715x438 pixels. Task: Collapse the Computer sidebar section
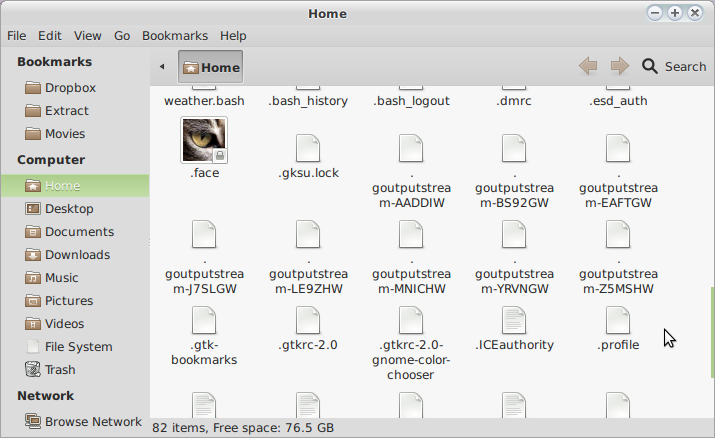tap(50, 160)
